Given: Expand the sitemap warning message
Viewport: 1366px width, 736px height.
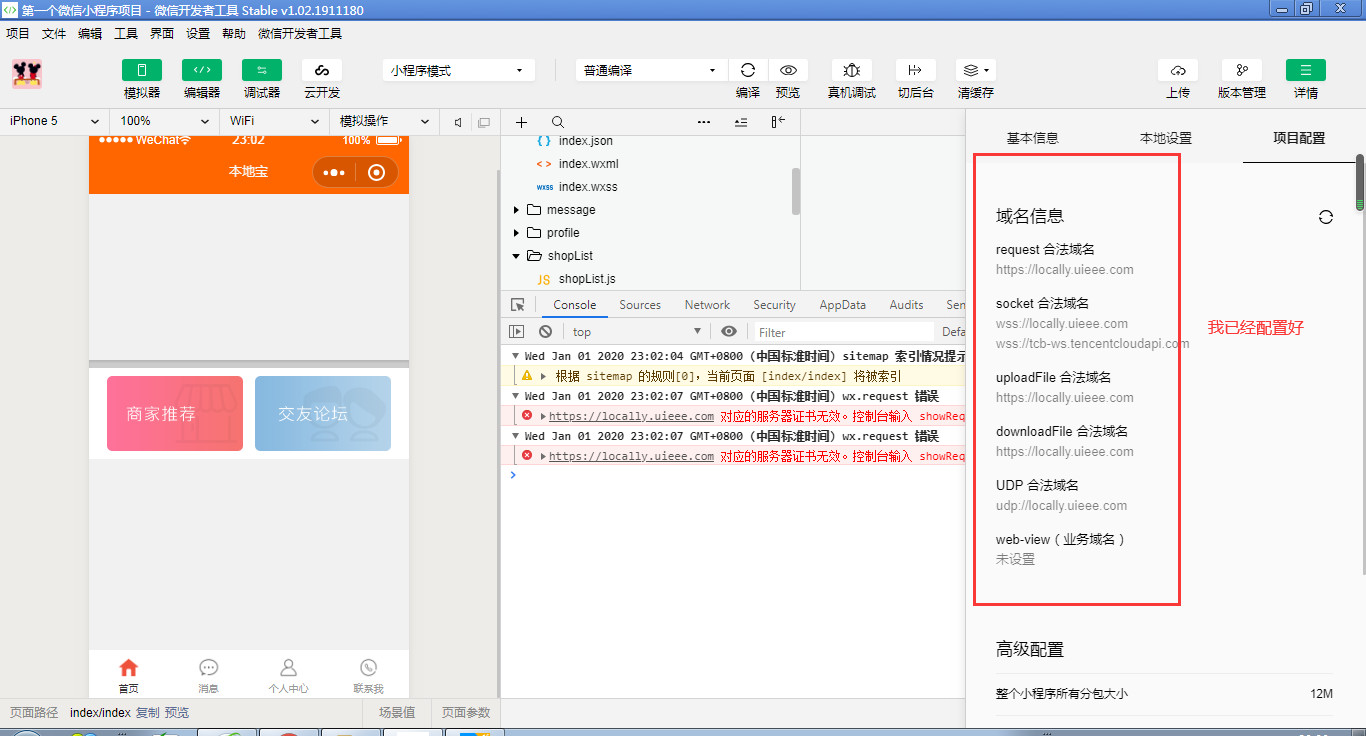Looking at the screenshot, I should (x=544, y=376).
